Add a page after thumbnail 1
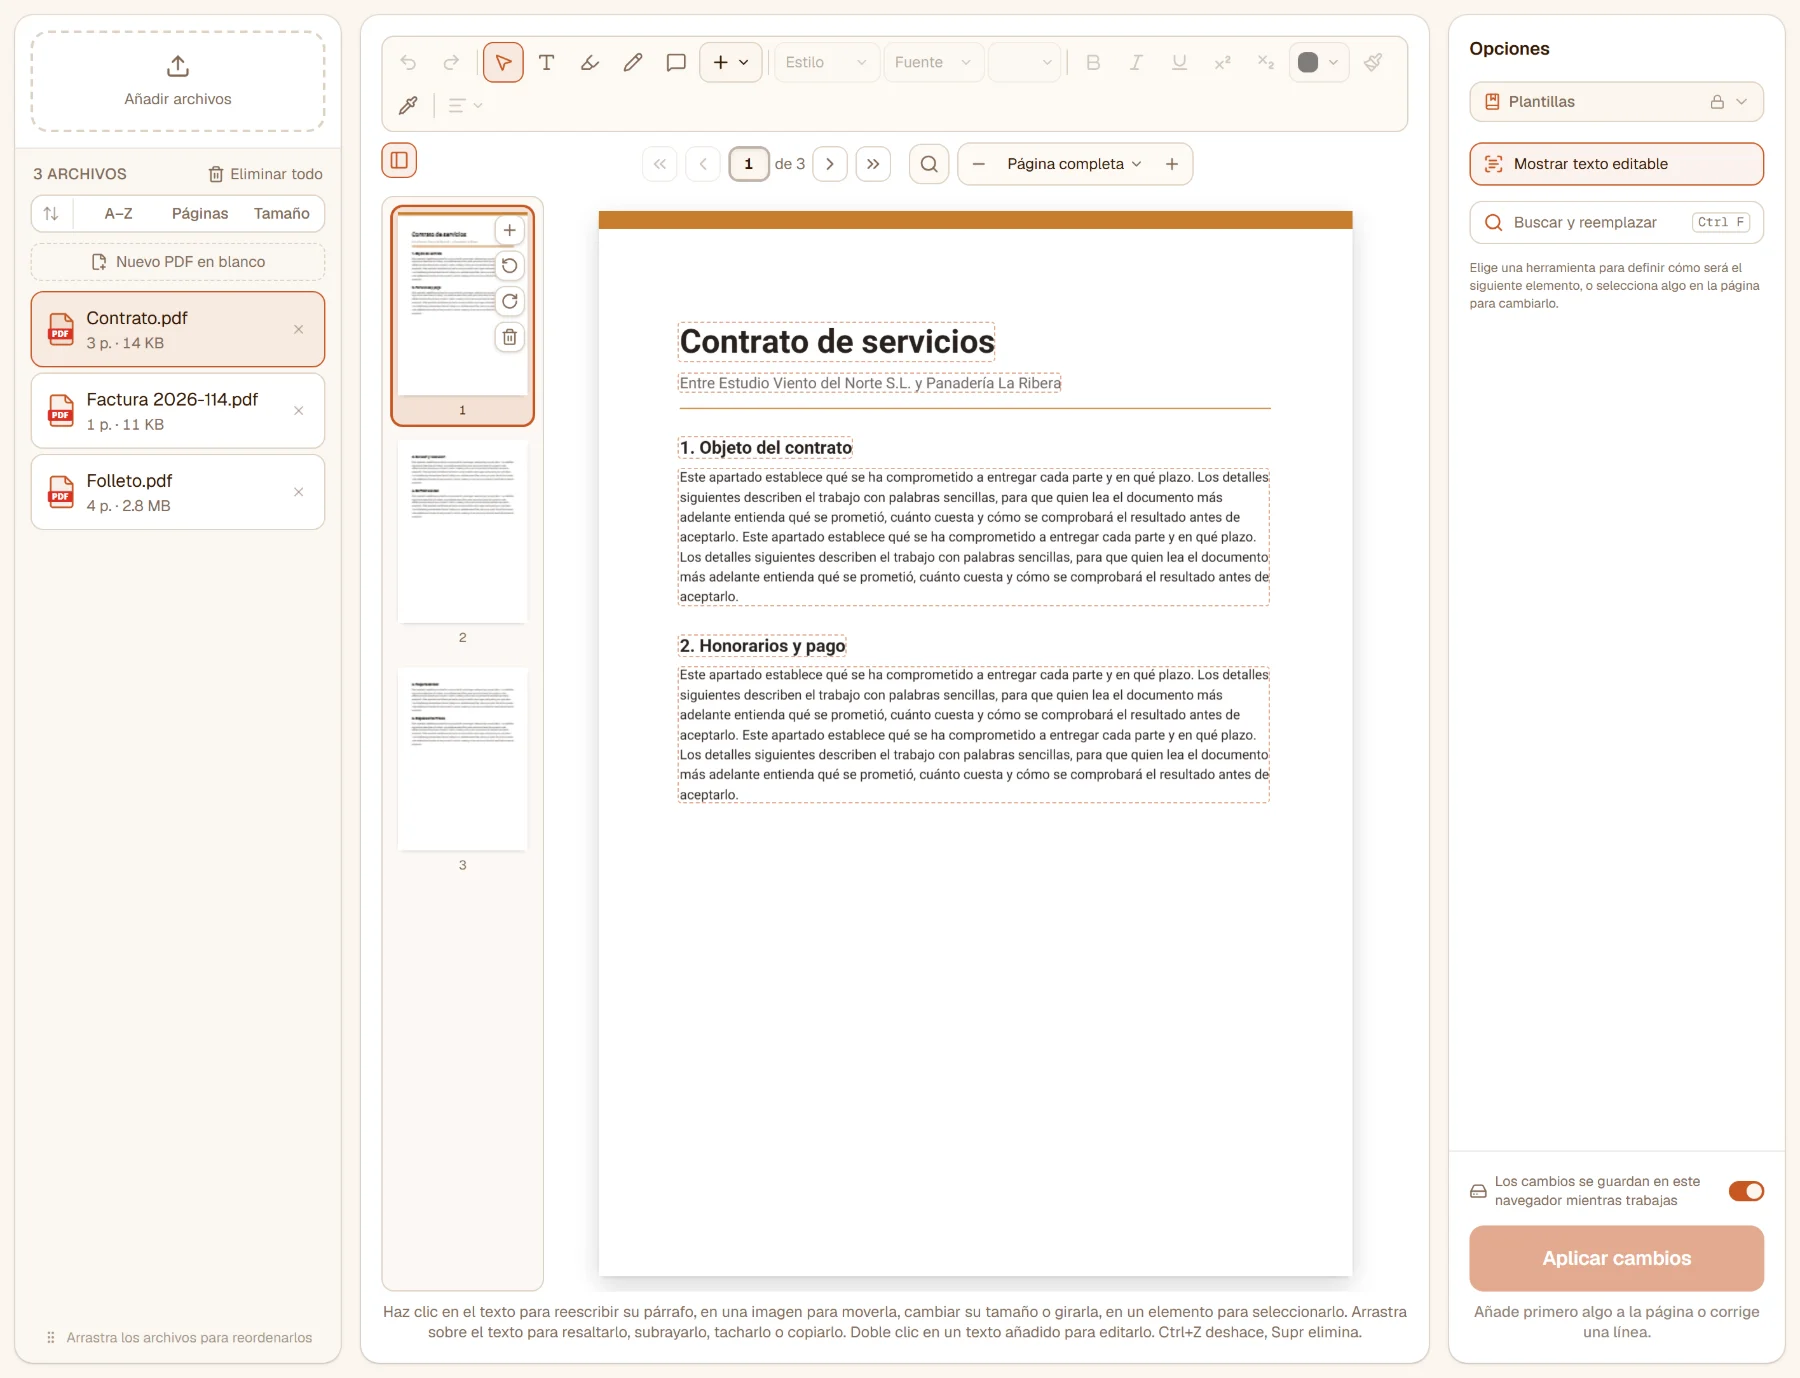The height and width of the screenshot is (1378, 1800). (x=510, y=230)
